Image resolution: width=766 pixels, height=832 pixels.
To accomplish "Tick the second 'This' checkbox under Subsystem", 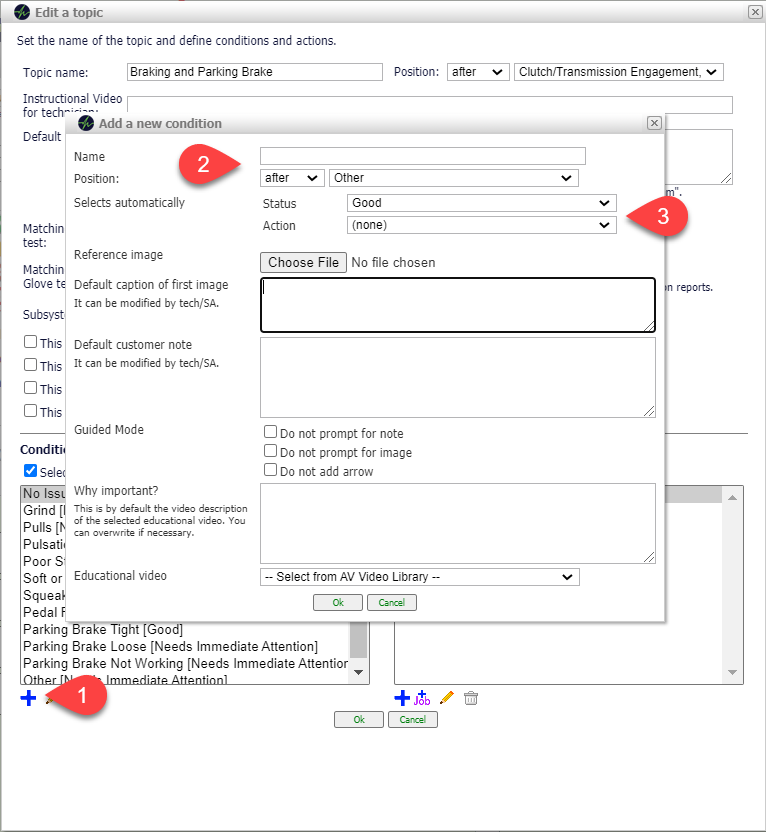I will tap(31, 365).
